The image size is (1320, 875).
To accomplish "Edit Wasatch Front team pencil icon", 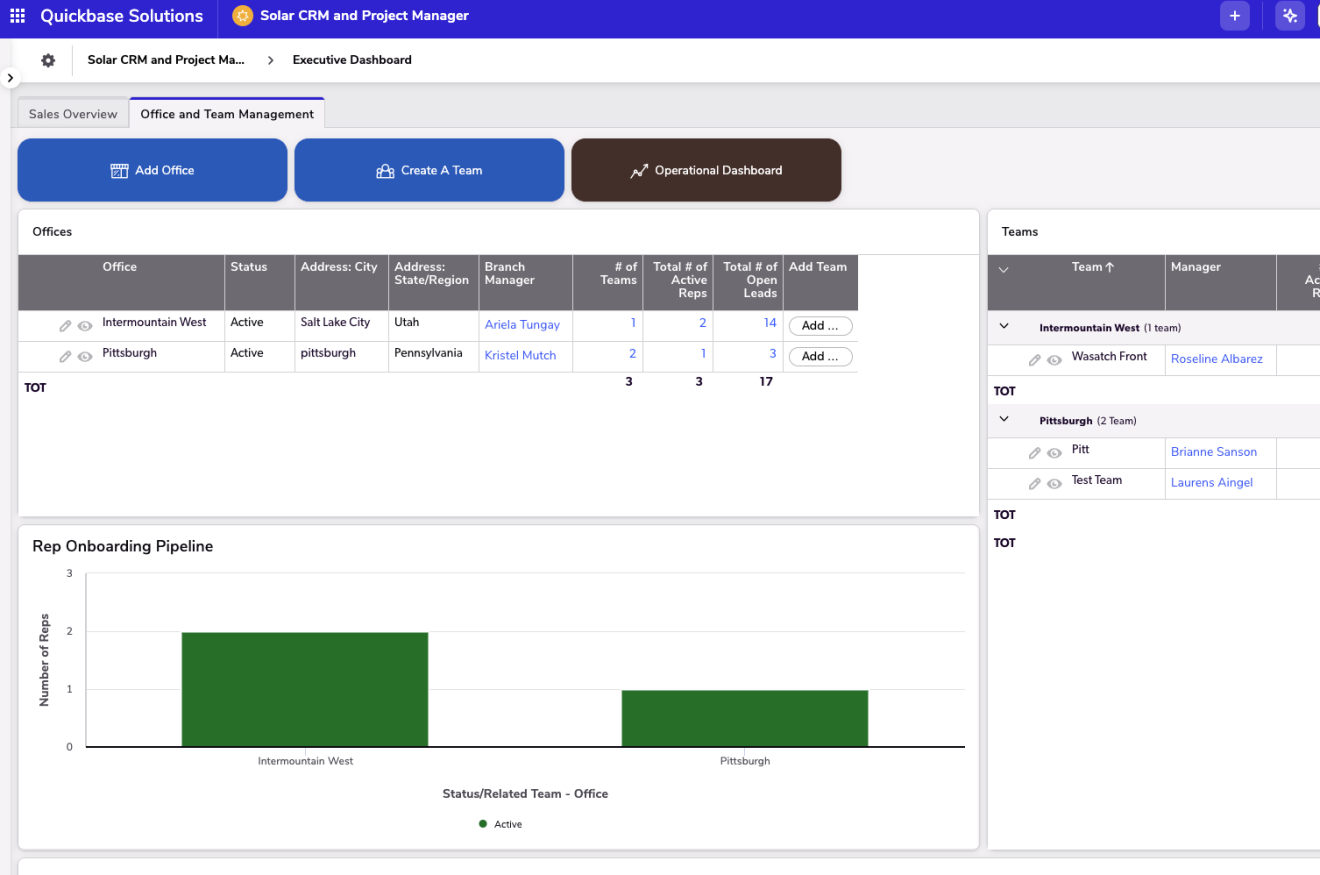I will (1035, 360).
